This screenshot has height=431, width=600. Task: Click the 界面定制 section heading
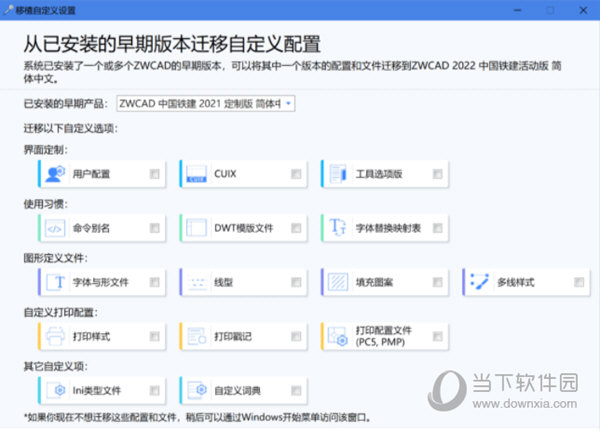click(x=46, y=150)
